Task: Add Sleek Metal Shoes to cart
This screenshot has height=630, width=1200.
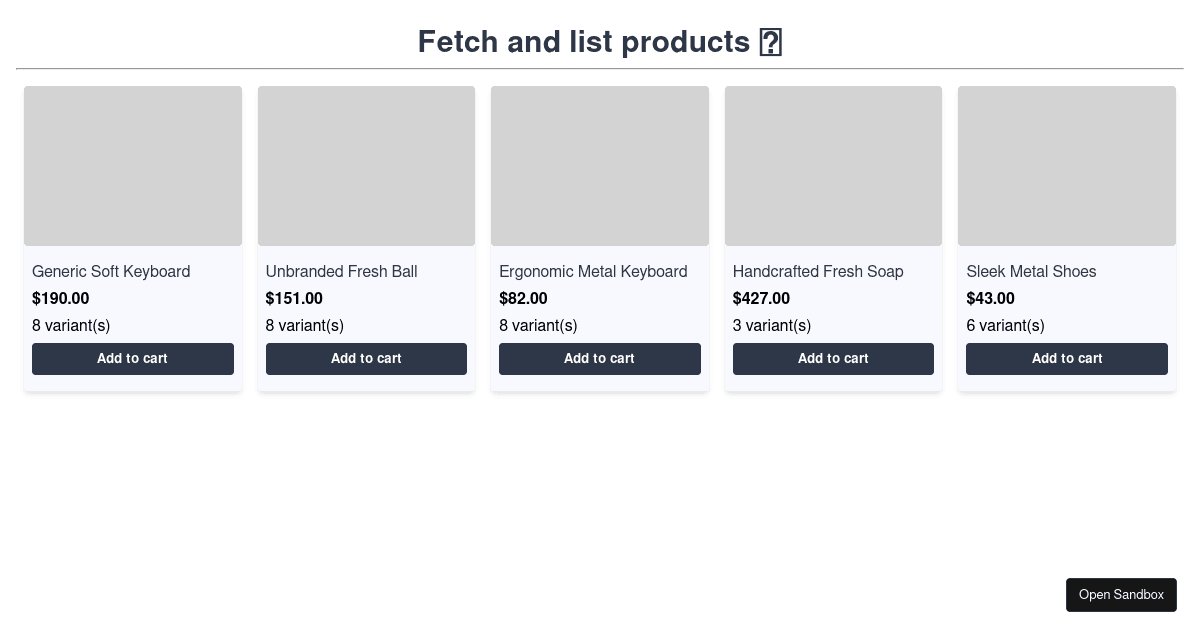Action: point(1067,359)
